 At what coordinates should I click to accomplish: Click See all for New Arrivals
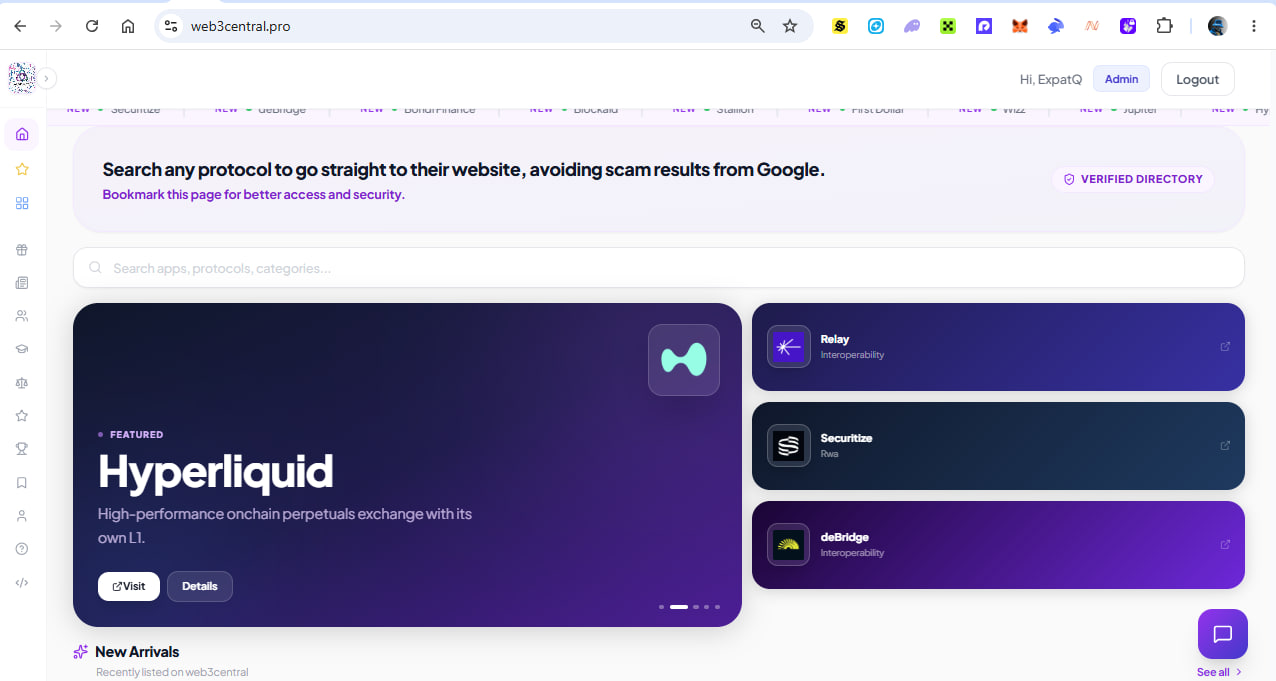coord(1219,672)
